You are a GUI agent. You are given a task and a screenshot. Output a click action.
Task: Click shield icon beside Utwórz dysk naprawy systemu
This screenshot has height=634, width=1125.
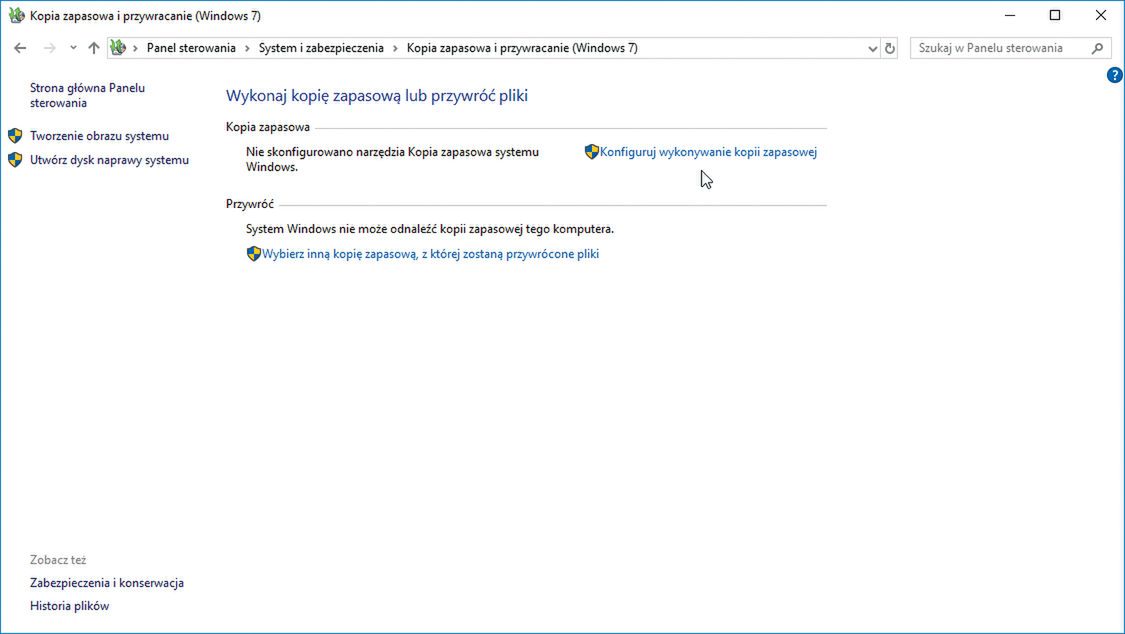tap(15, 159)
